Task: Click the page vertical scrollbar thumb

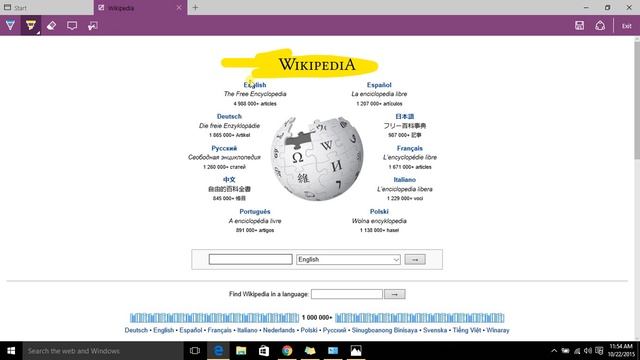Action: (x=637, y=100)
